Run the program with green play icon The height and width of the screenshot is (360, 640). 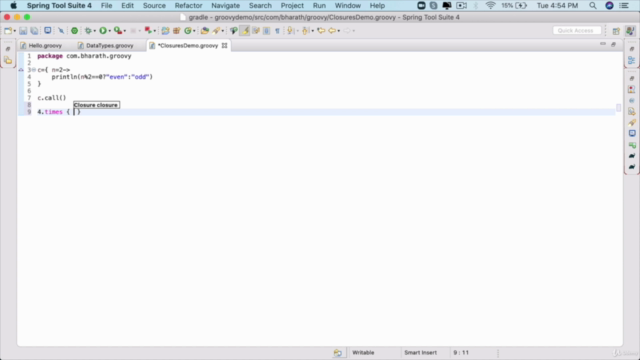[x=103, y=31]
